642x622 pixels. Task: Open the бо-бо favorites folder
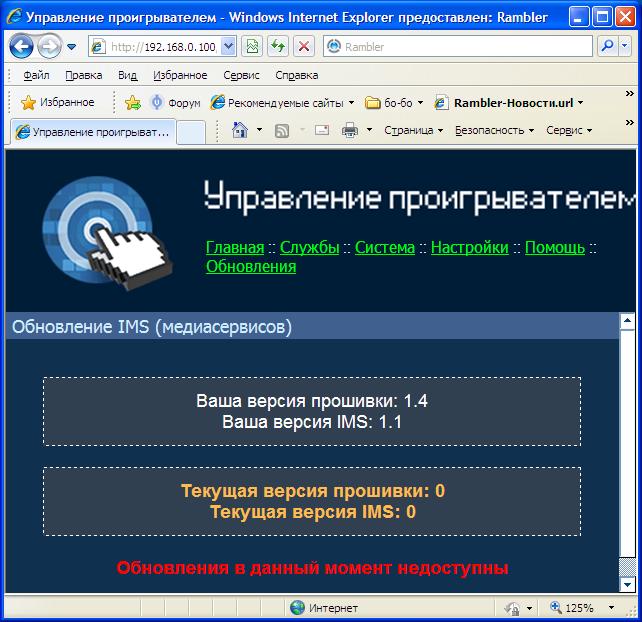pos(393,102)
